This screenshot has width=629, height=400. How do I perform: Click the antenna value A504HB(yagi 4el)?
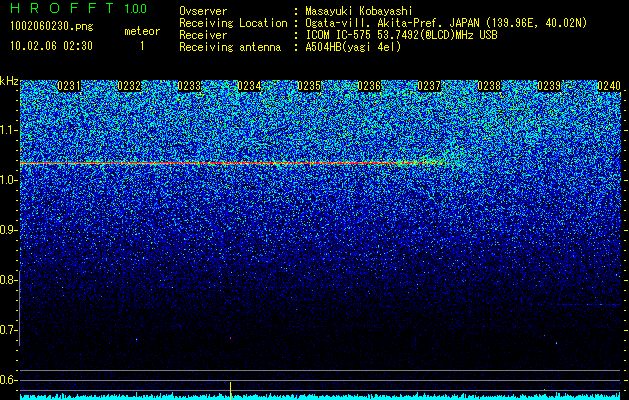[x=353, y=47]
